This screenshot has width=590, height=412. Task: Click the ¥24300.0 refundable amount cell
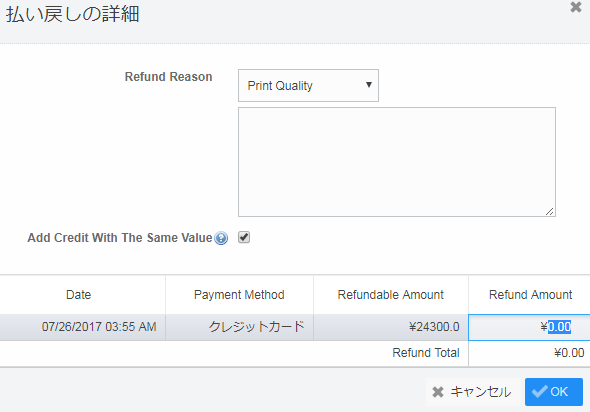pyautogui.click(x=391, y=327)
